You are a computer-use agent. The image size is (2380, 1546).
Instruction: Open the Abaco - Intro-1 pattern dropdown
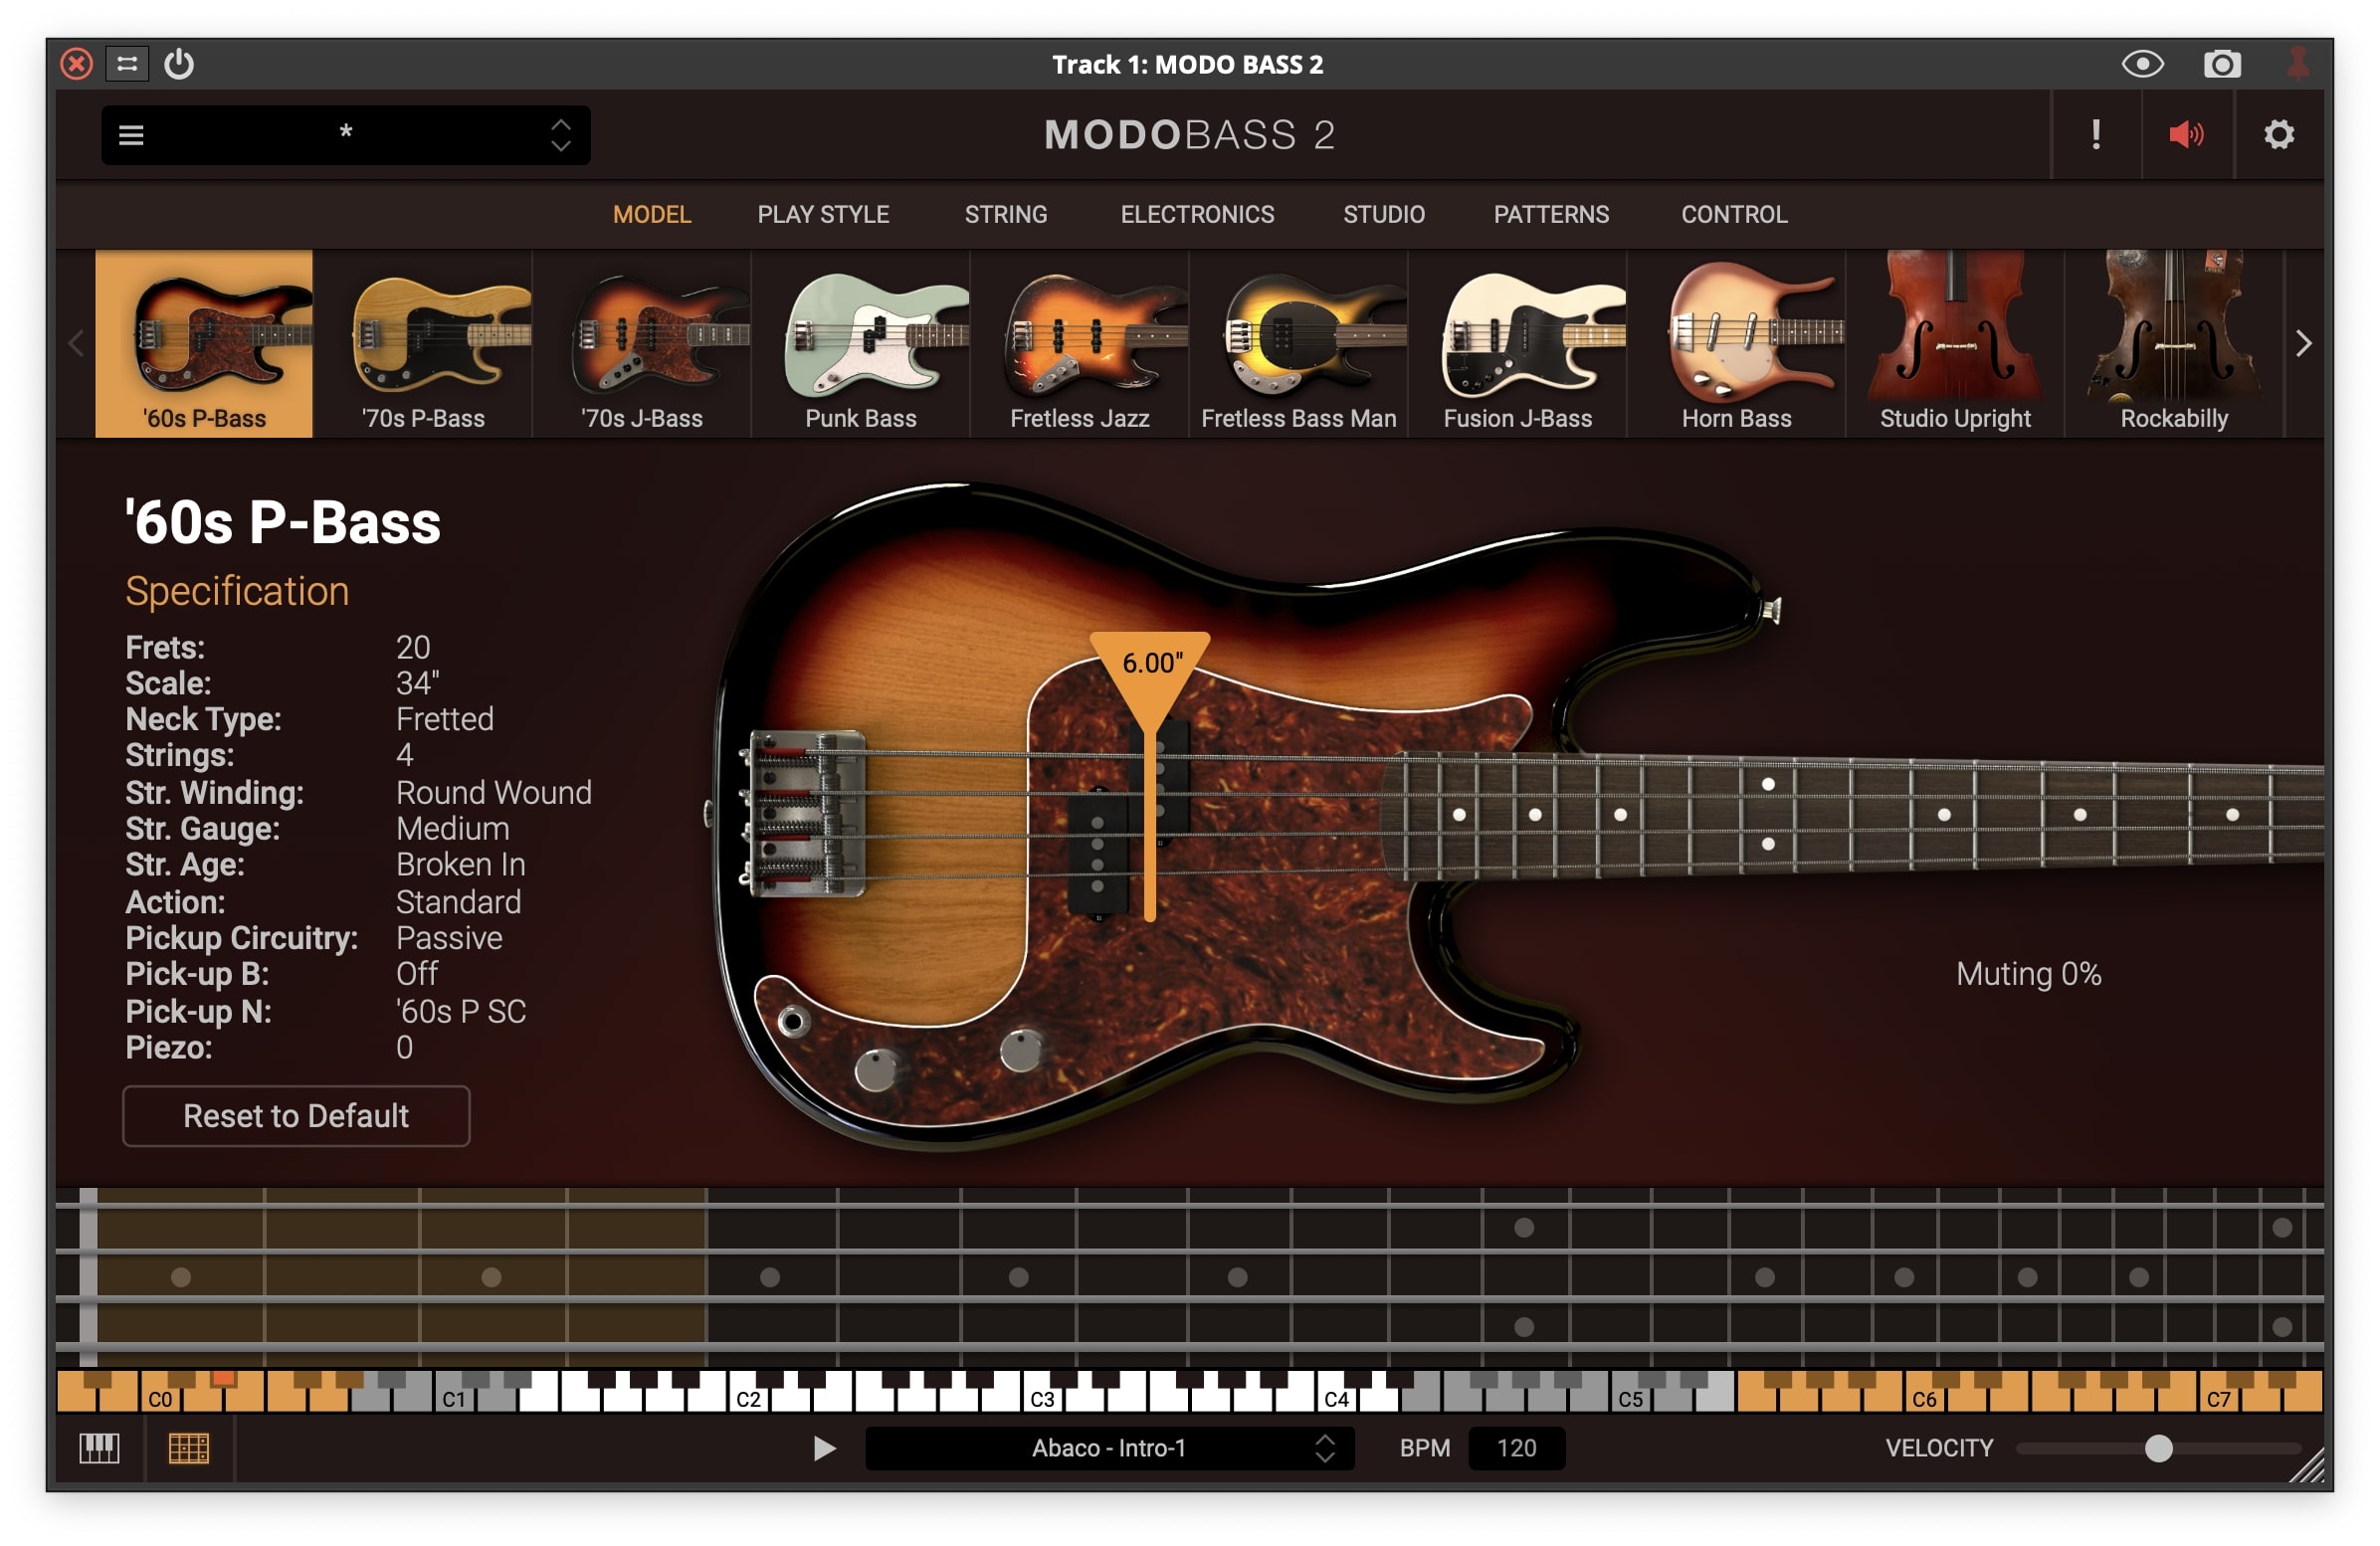coord(1108,1447)
